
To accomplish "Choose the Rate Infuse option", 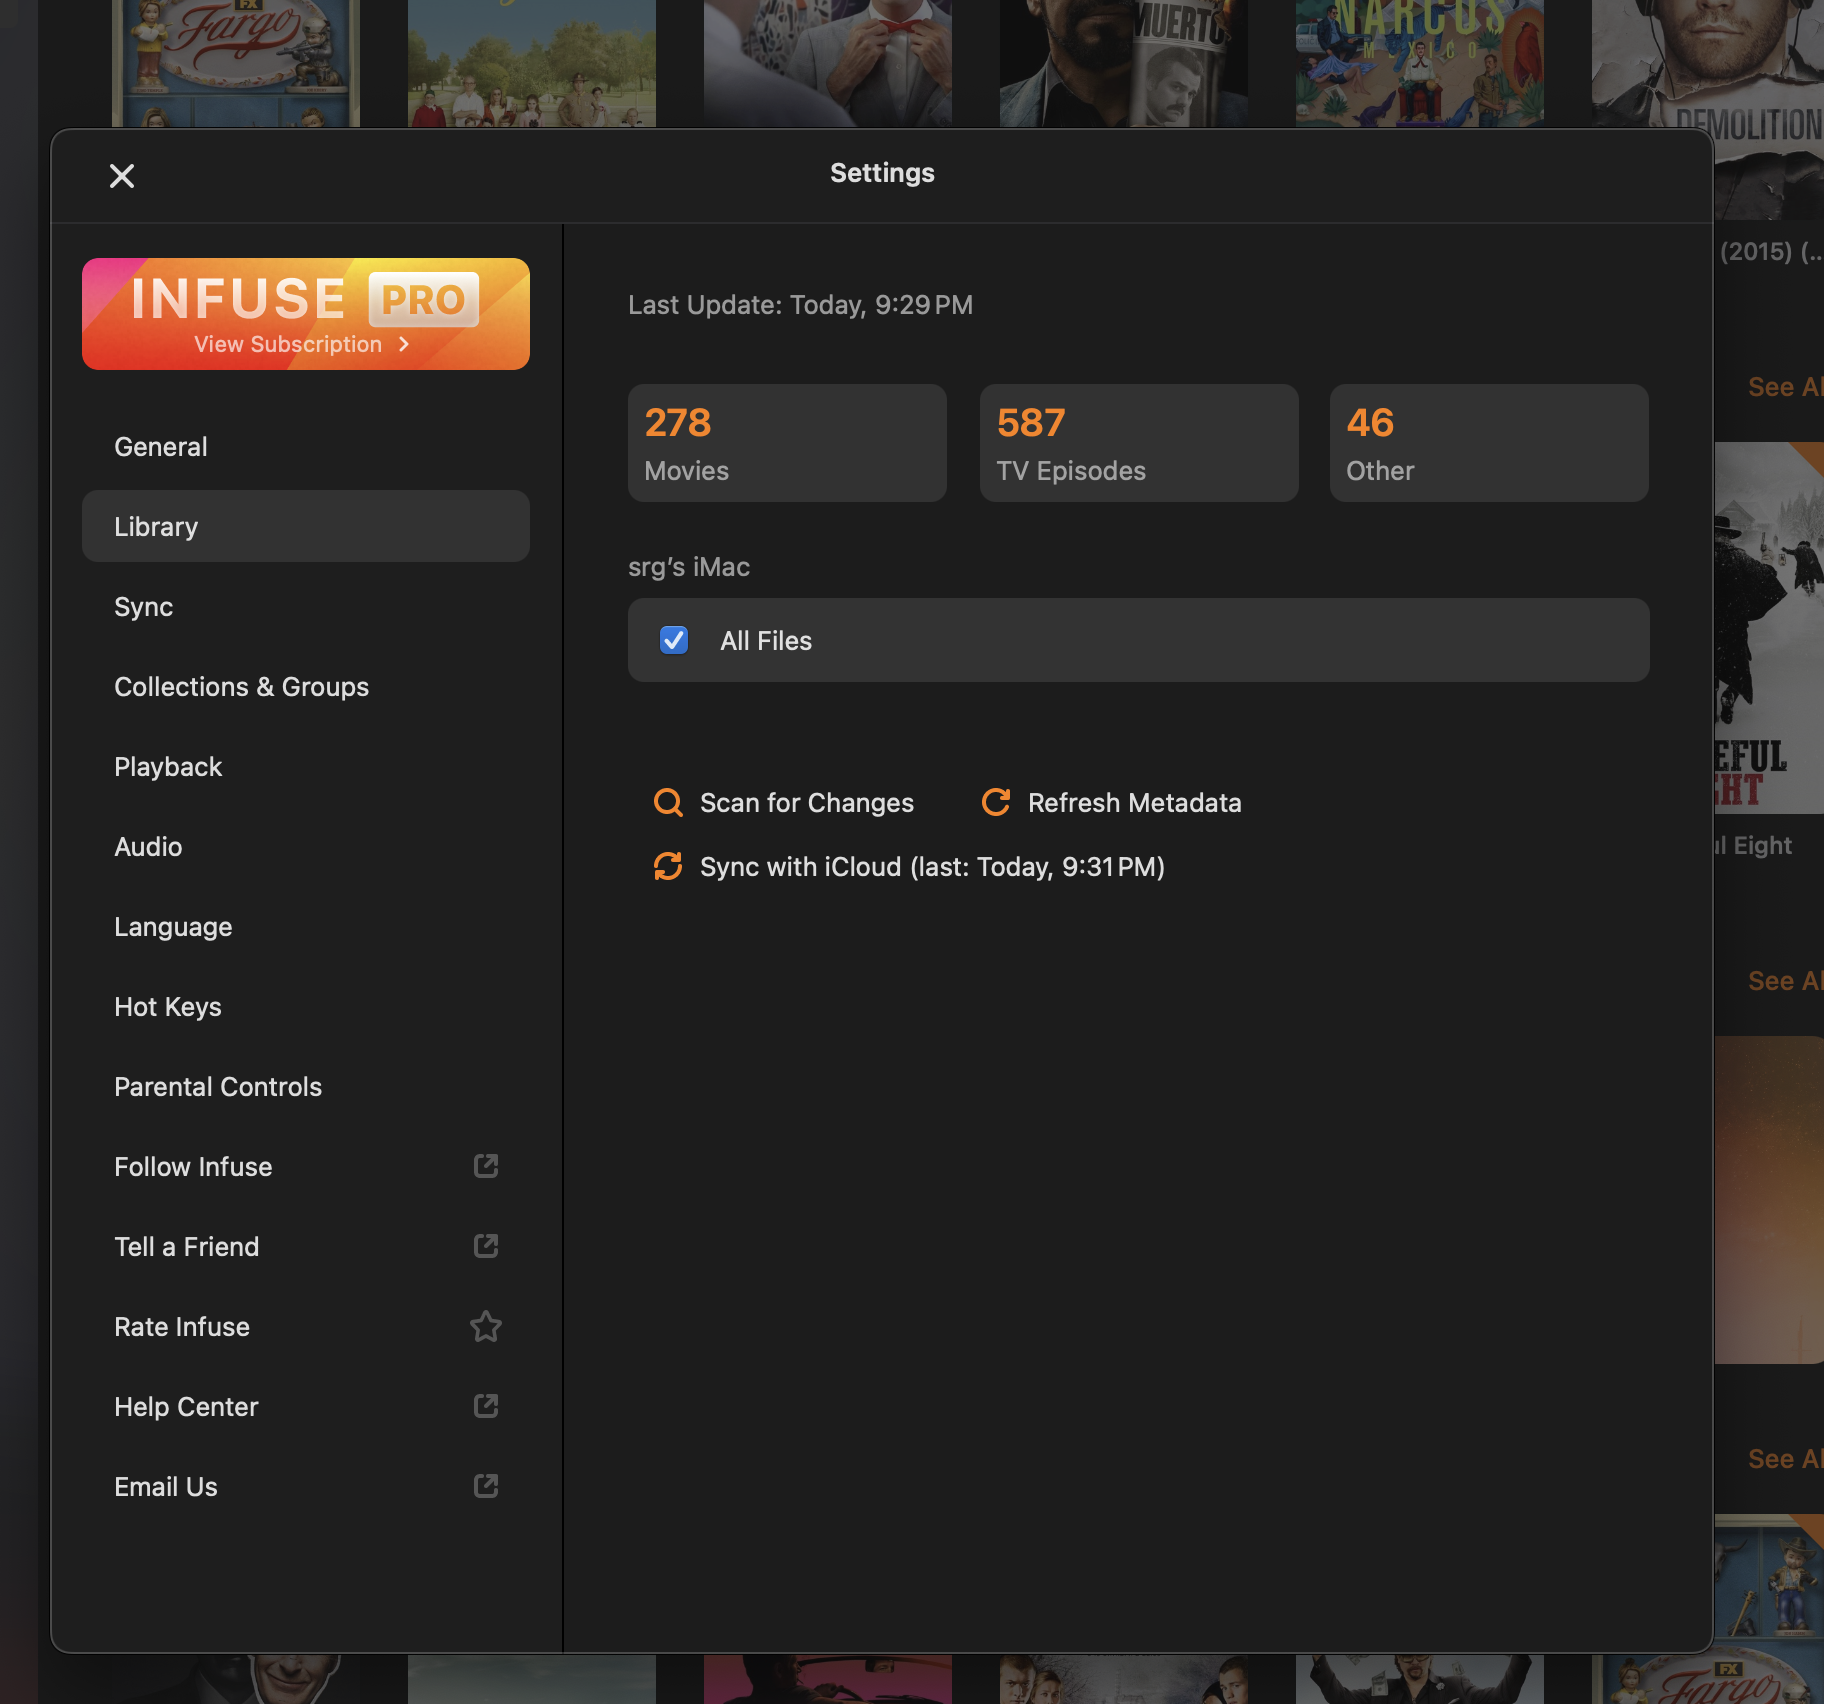I will click(x=306, y=1327).
